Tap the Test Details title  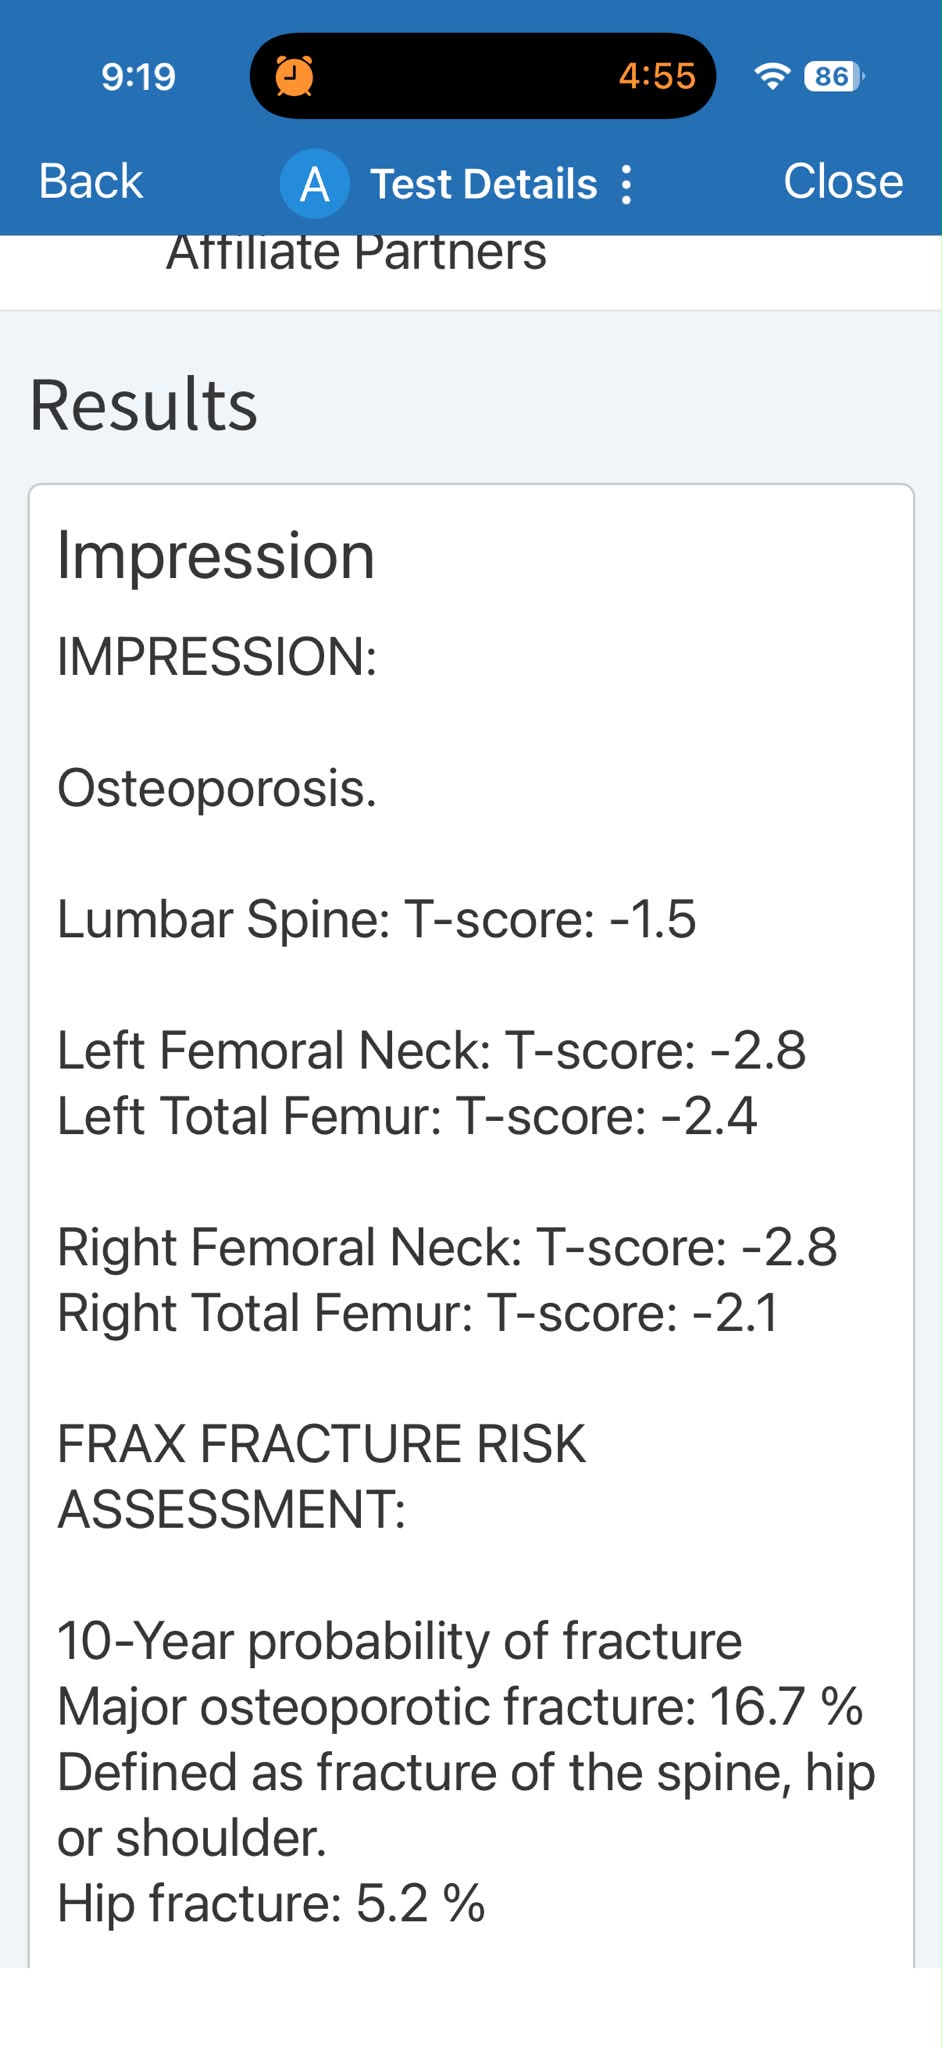[x=484, y=184]
